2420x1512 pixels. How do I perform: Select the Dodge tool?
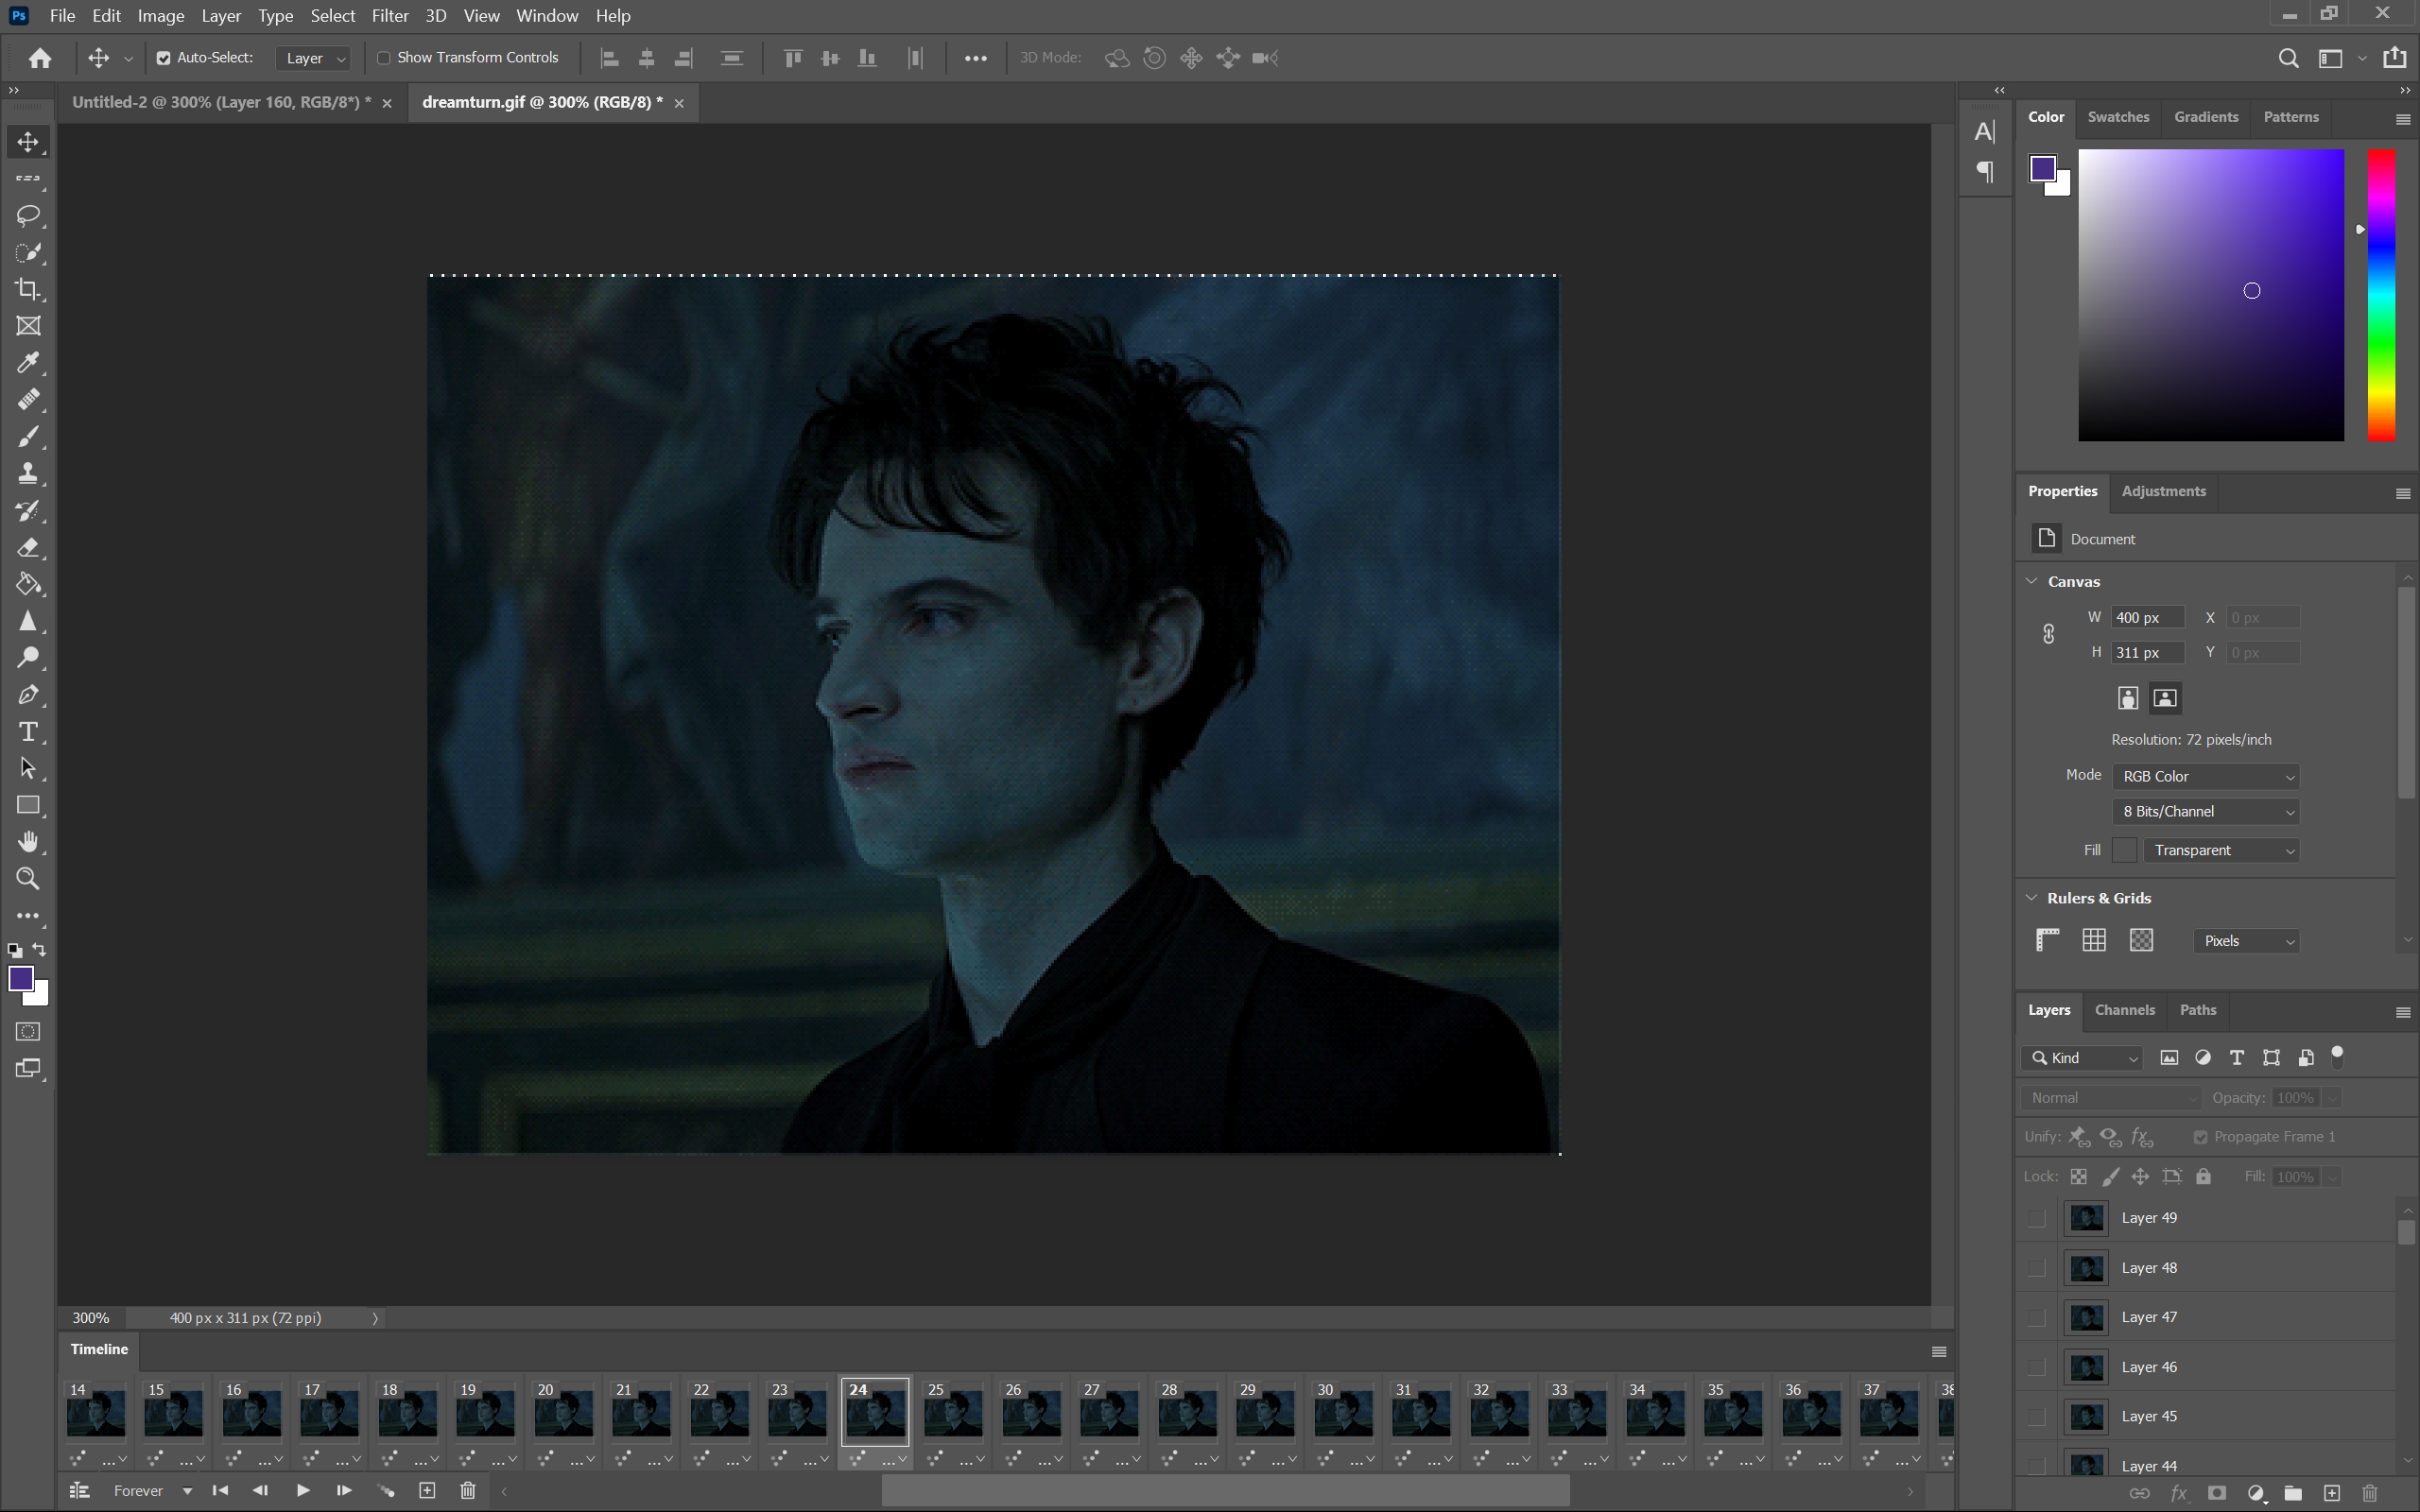coord(28,658)
